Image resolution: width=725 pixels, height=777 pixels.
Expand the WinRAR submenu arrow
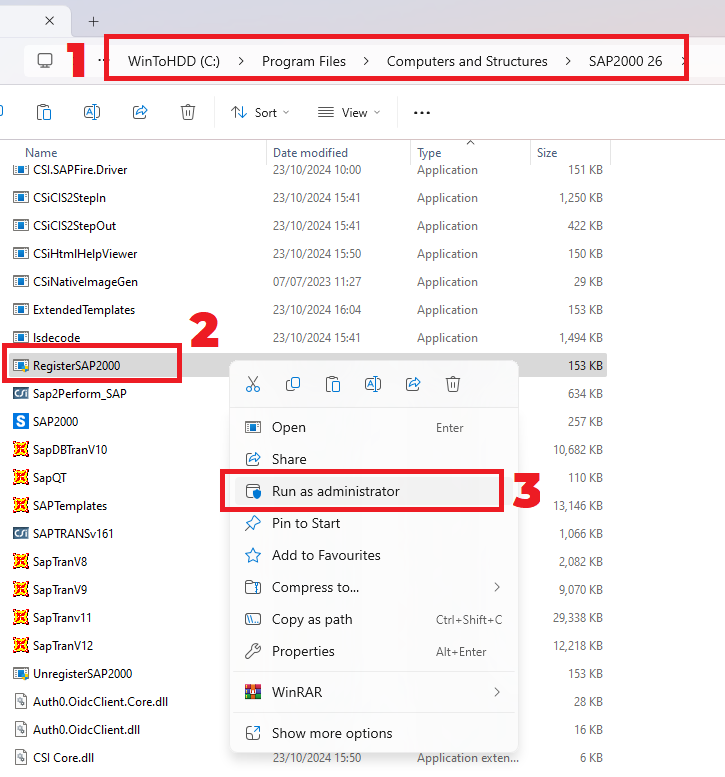coord(497,692)
